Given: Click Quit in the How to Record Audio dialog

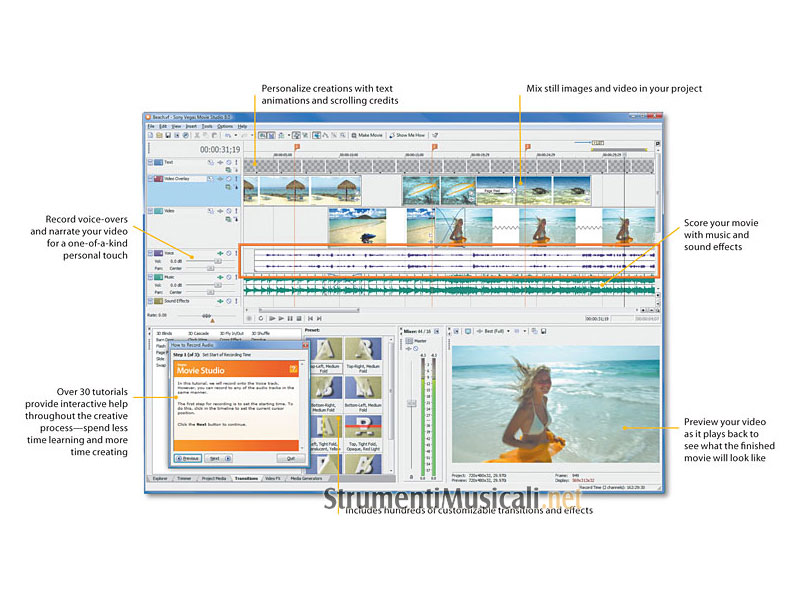Looking at the screenshot, I should click(289, 458).
